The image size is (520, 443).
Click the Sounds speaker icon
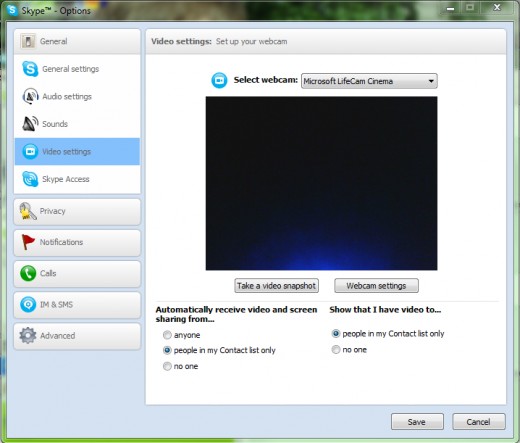(30, 124)
